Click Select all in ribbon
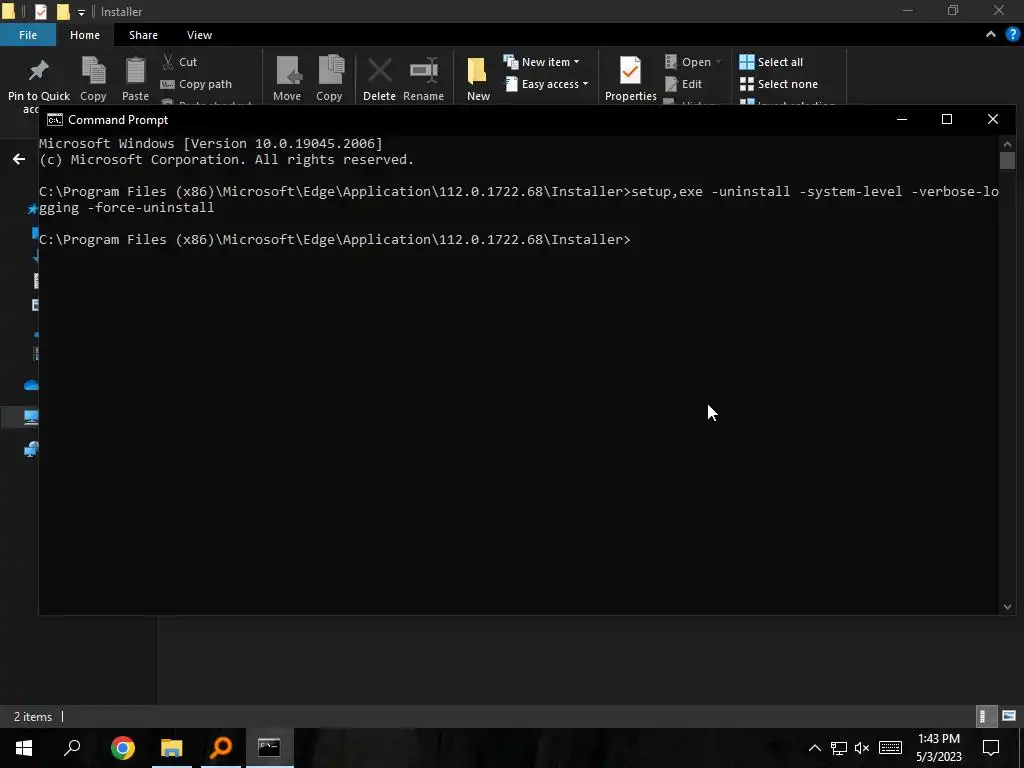The width and height of the screenshot is (1024, 768). click(771, 62)
